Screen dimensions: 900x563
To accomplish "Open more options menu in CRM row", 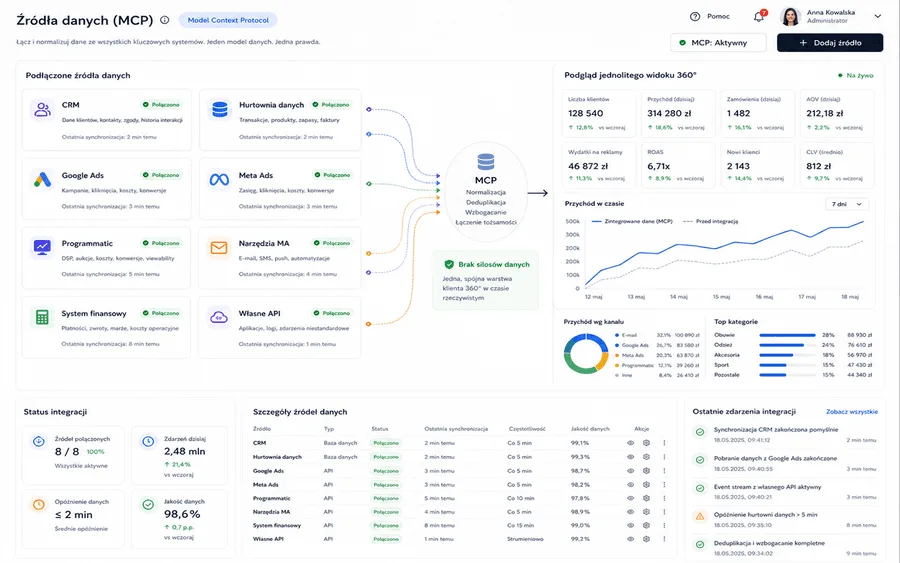I will 664,443.
